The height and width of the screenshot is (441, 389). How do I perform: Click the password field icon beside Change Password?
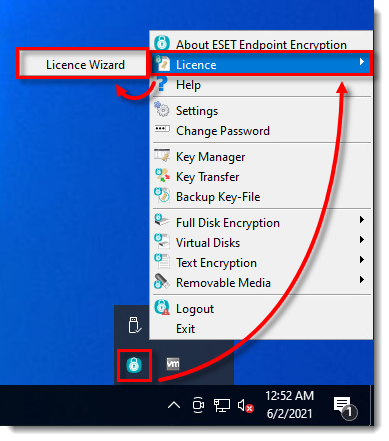click(x=162, y=129)
